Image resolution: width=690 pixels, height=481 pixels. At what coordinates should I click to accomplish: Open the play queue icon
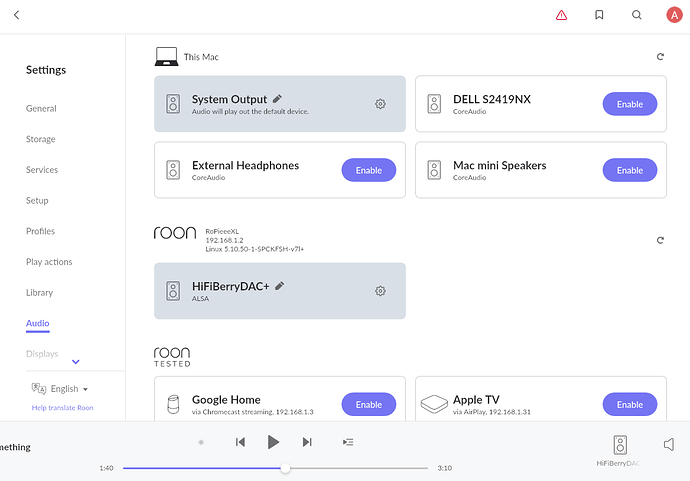pyautogui.click(x=348, y=442)
